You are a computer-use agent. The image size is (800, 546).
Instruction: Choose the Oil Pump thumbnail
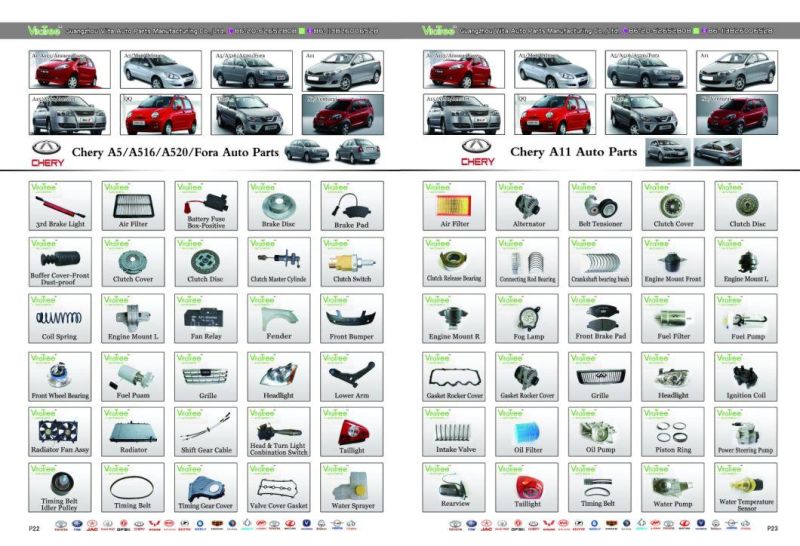coord(600,432)
